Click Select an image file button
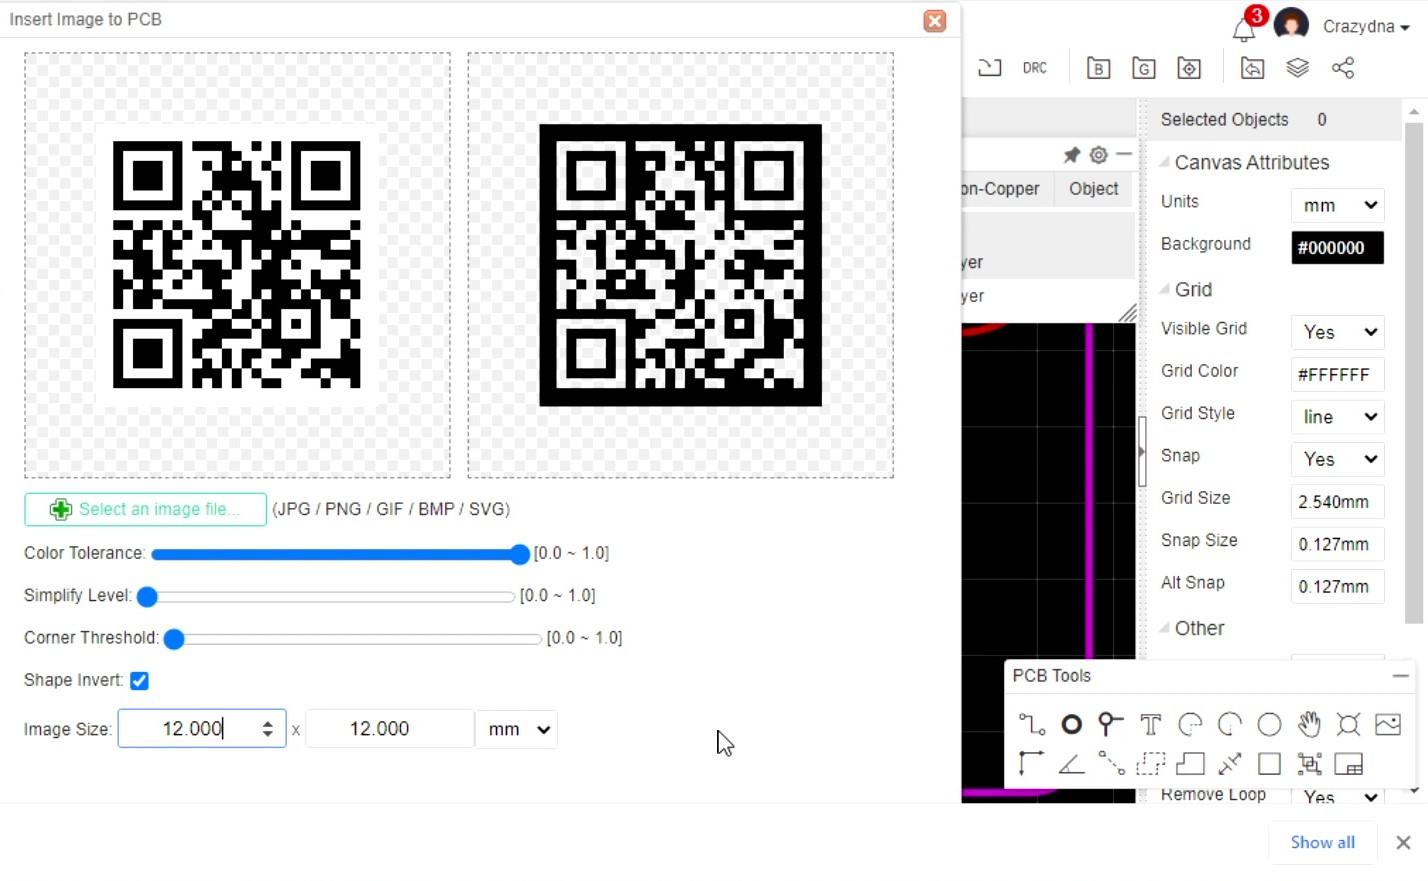The image size is (1428, 881). (145, 509)
